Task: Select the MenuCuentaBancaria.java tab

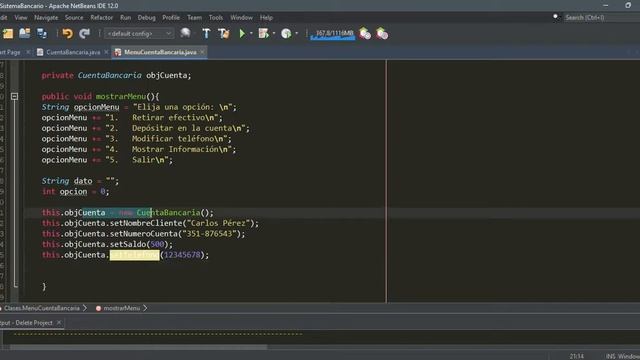Action: pyautogui.click(x=160, y=52)
